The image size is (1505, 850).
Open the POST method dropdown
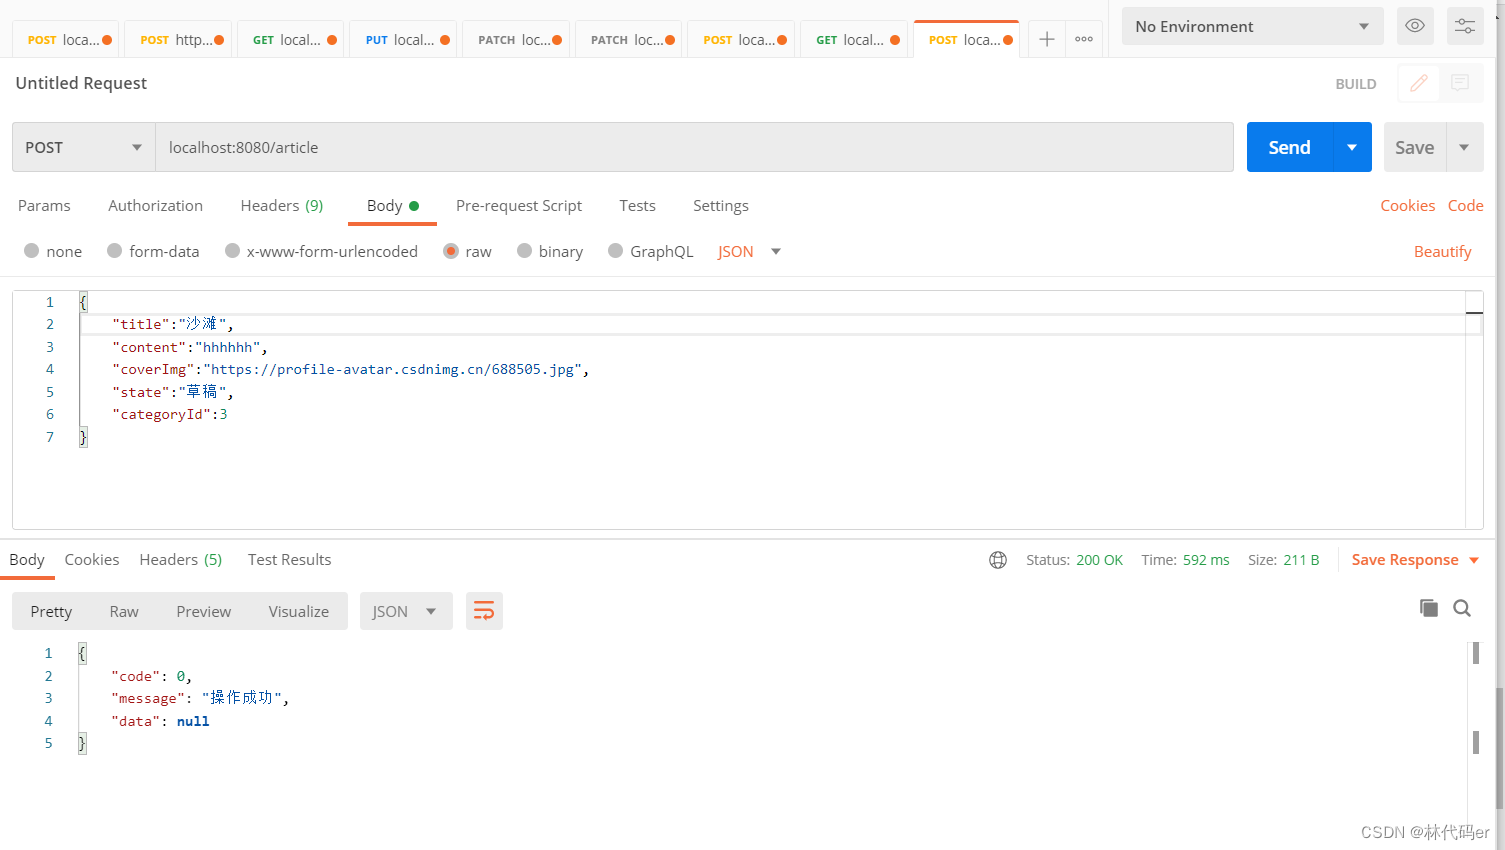coord(82,146)
